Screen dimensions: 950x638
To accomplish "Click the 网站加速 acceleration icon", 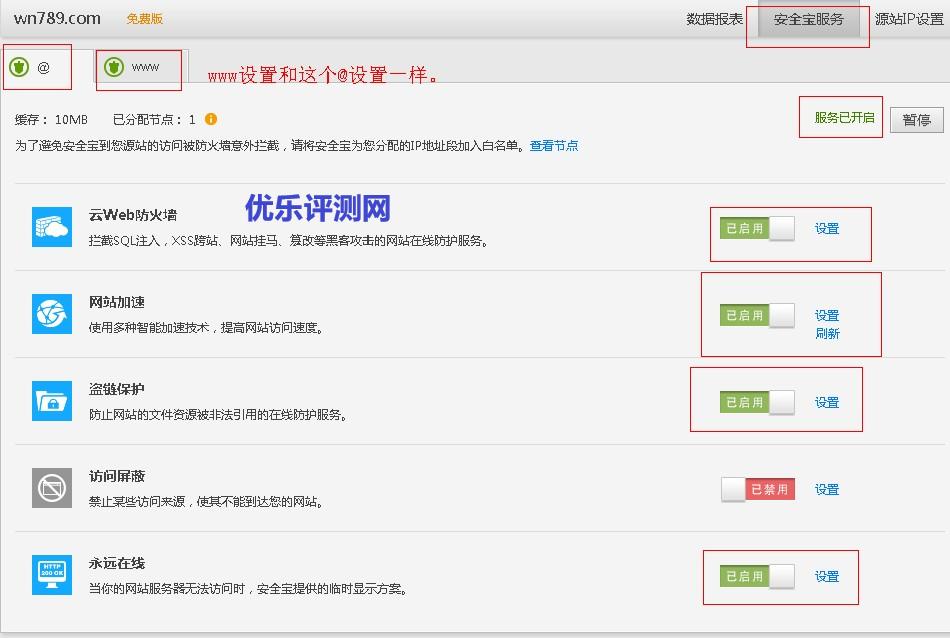I will (52, 314).
